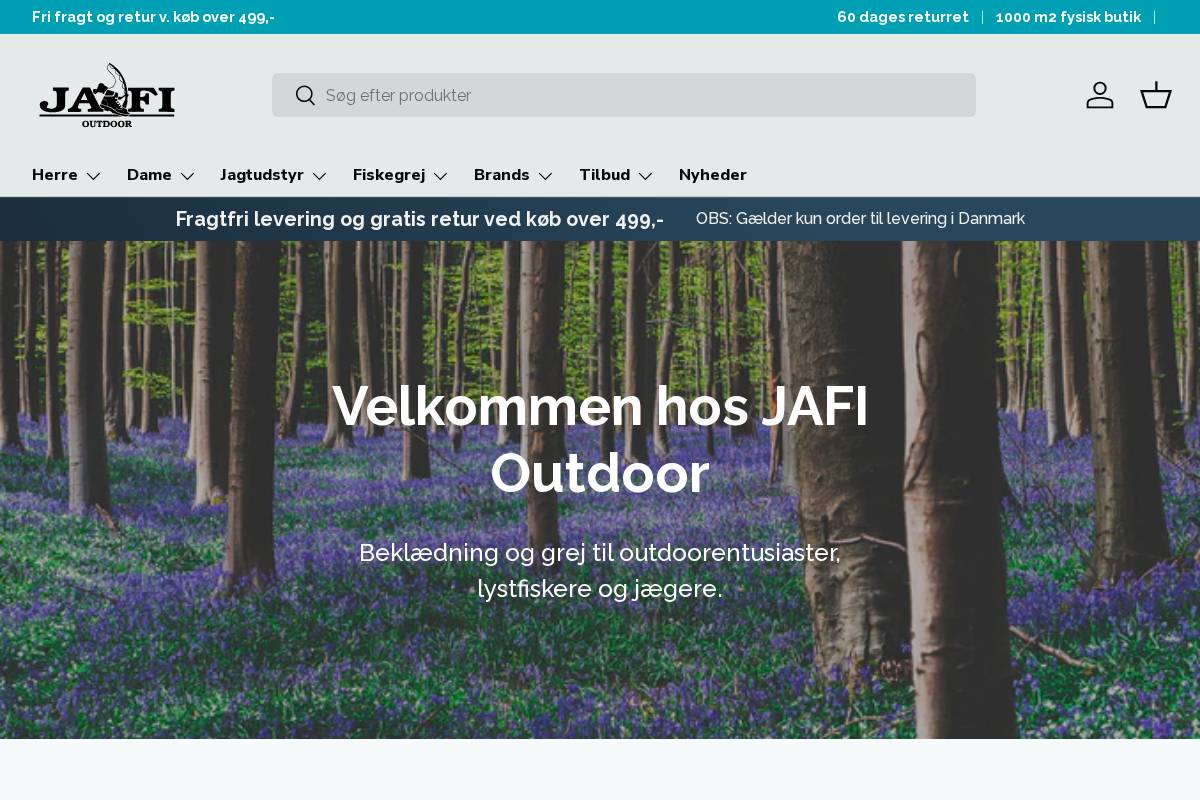Click the 'Velkommen hos JAFI Outdoor' heading
The width and height of the screenshot is (1200, 800).
point(600,439)
